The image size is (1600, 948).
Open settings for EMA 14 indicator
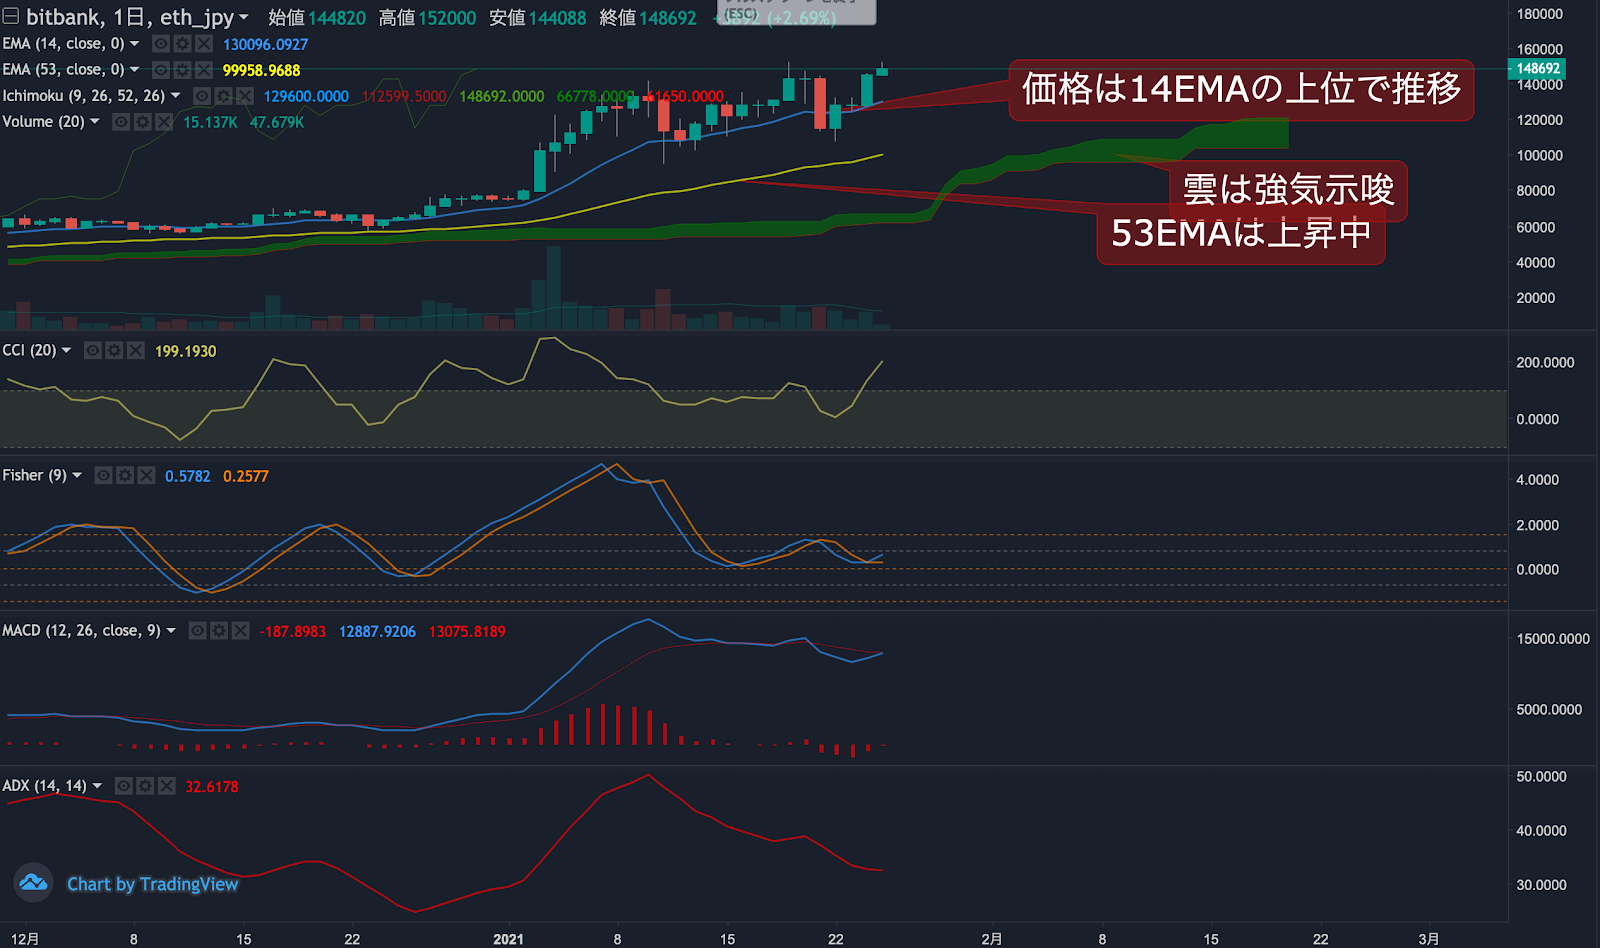coord(182,44)
